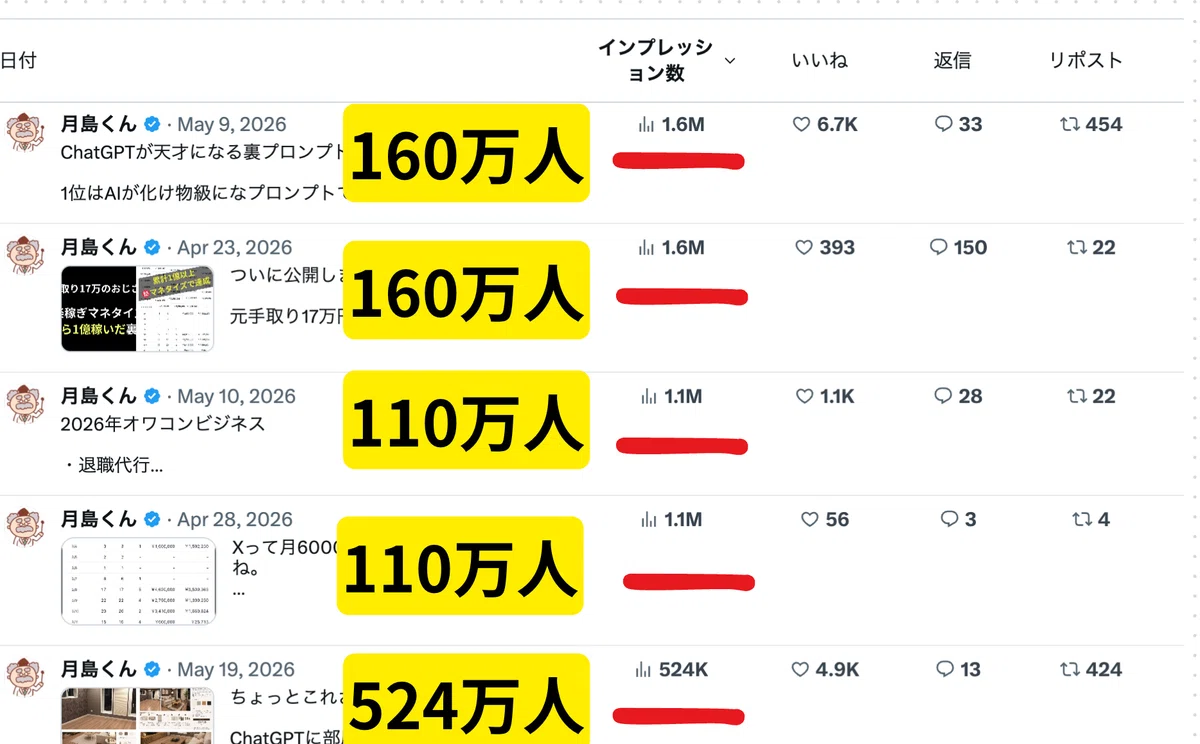This screenshot has width=1200, height=744.
Task: Click the heart icon next to 393 likes
Action: pos(802,248)
